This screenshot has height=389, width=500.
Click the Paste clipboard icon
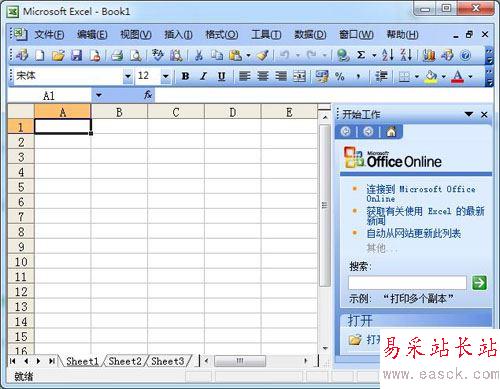(x=235, y=55)
